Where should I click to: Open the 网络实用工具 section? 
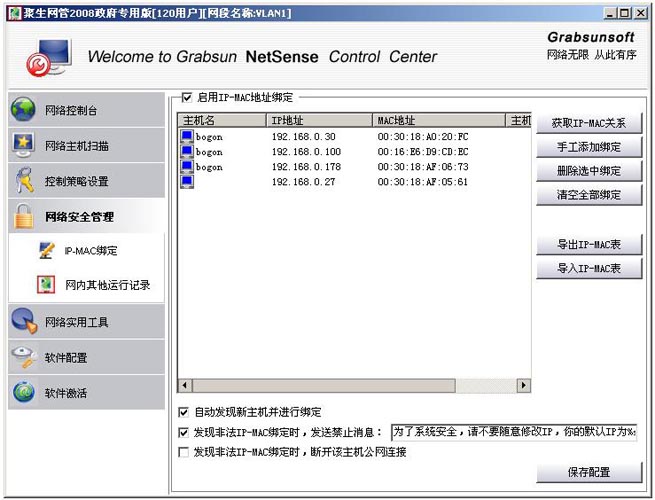86,322
